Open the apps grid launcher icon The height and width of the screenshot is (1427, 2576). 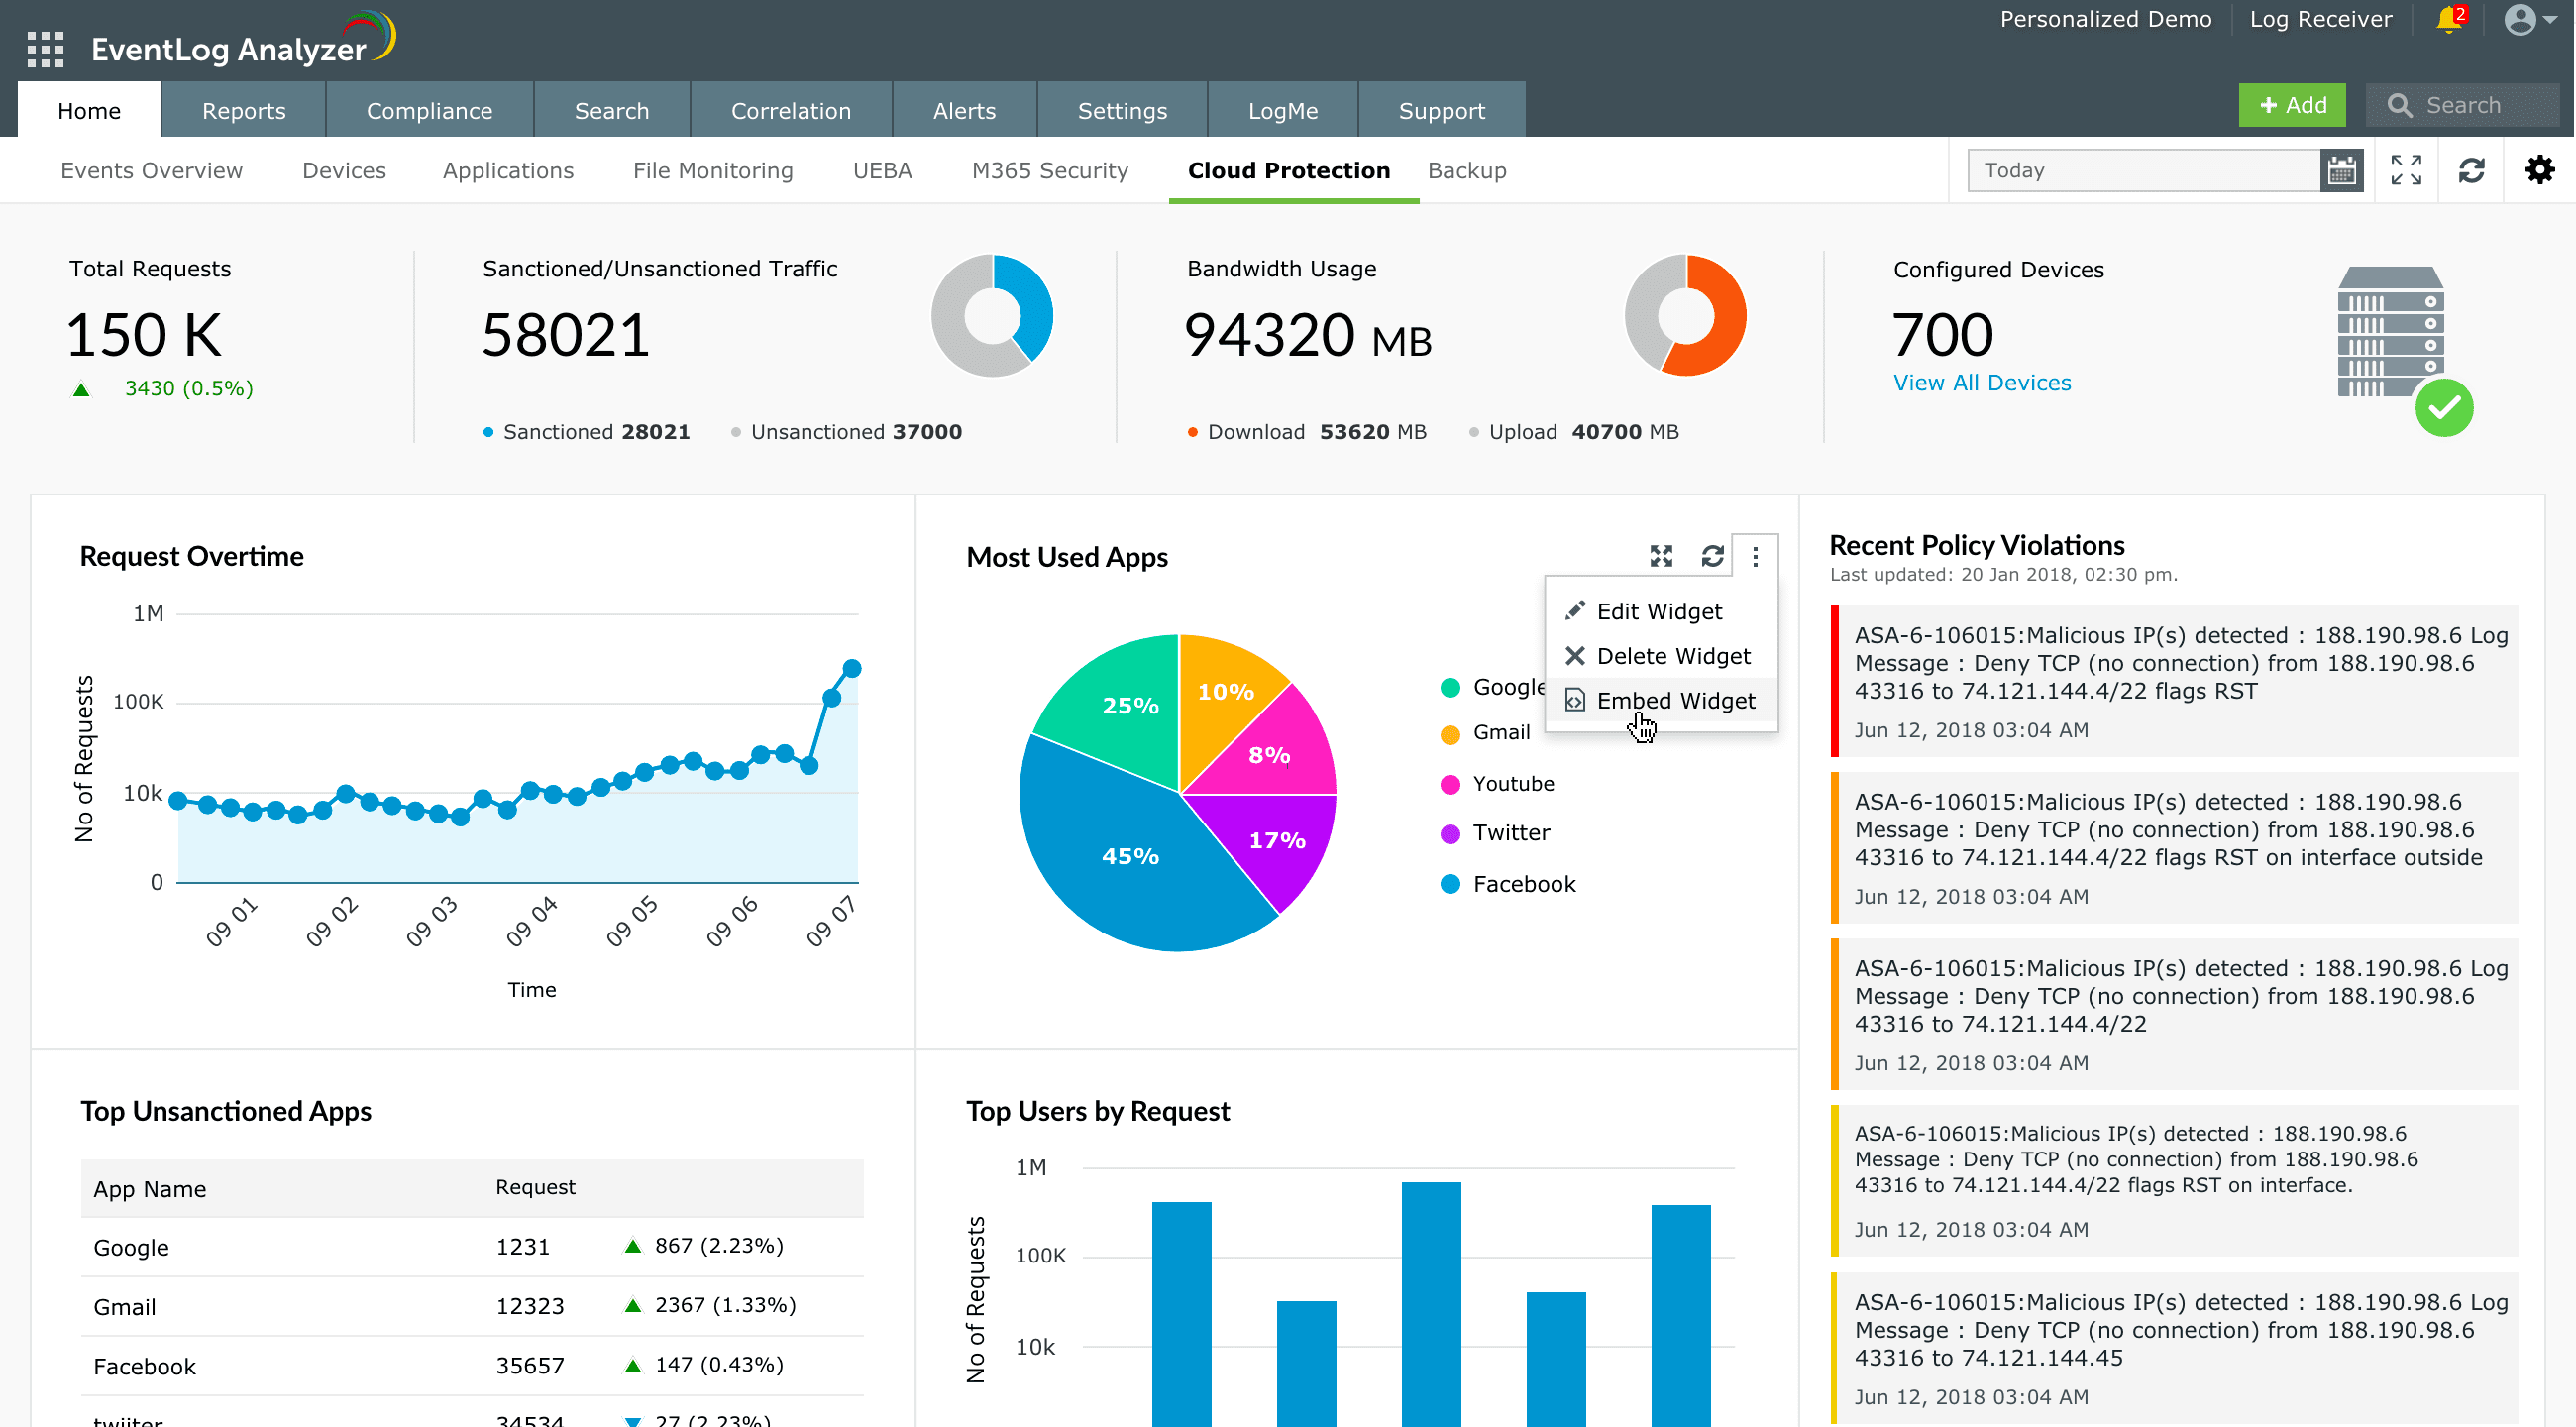tap(45, 48)
